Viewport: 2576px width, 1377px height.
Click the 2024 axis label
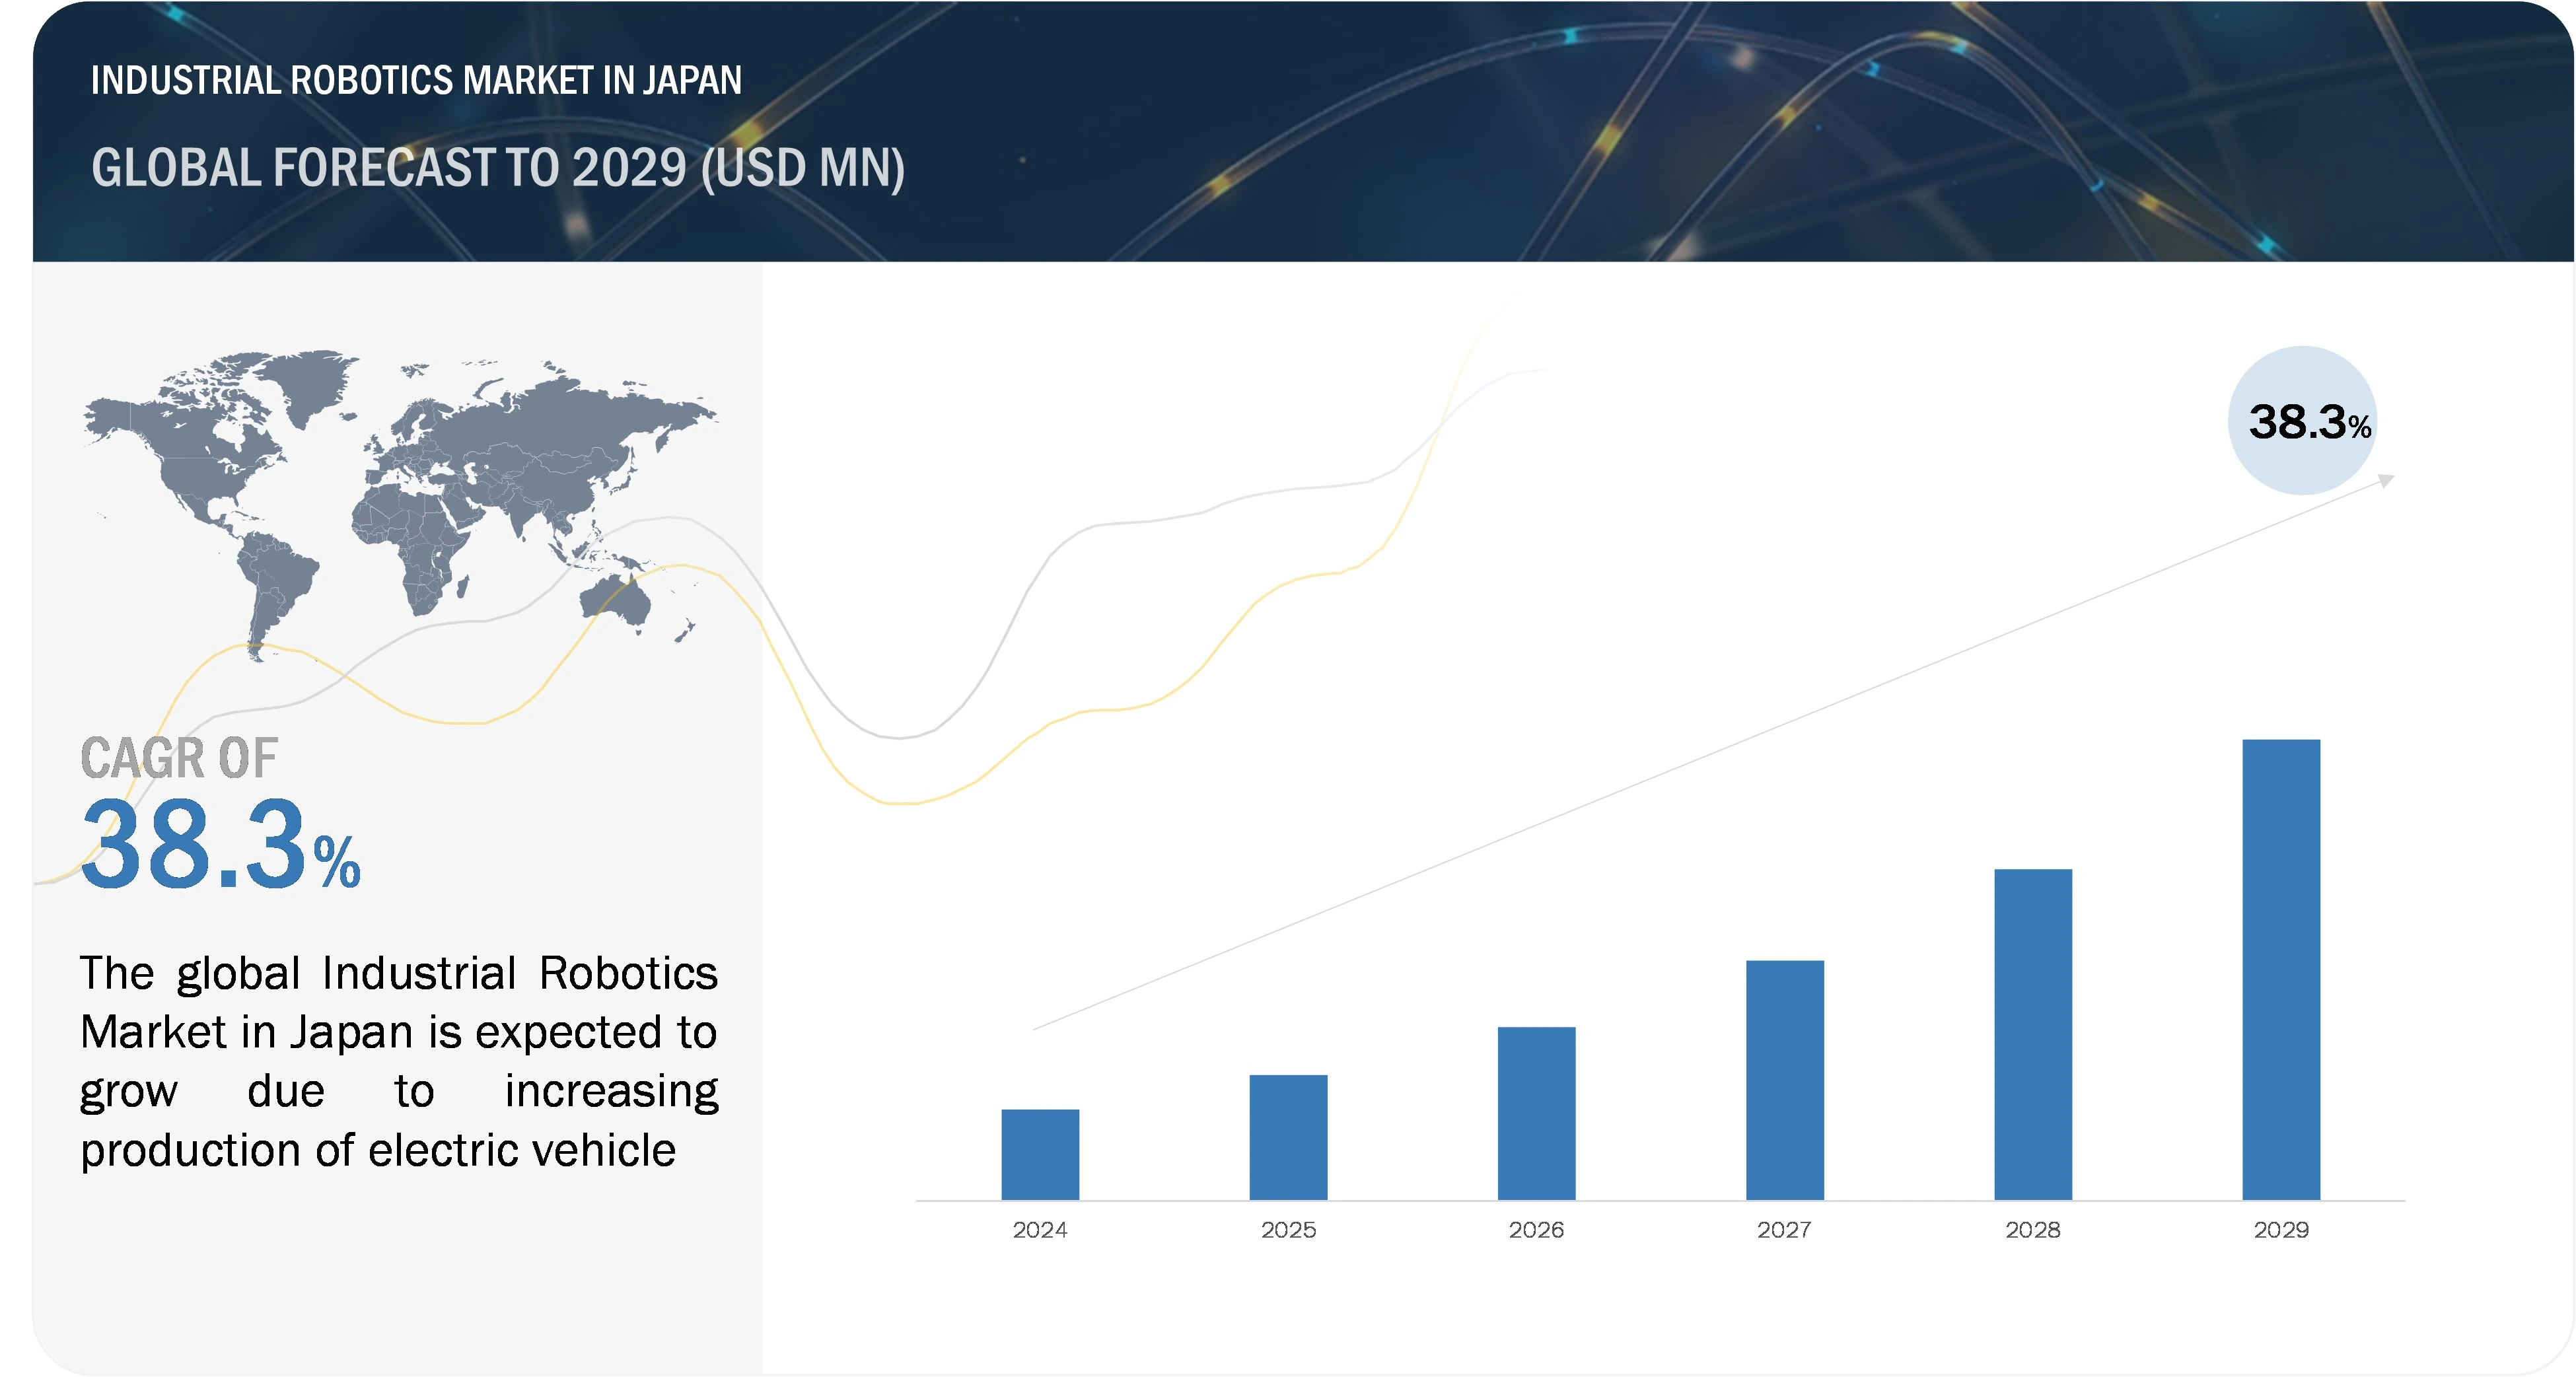tap(1040, 1230)
